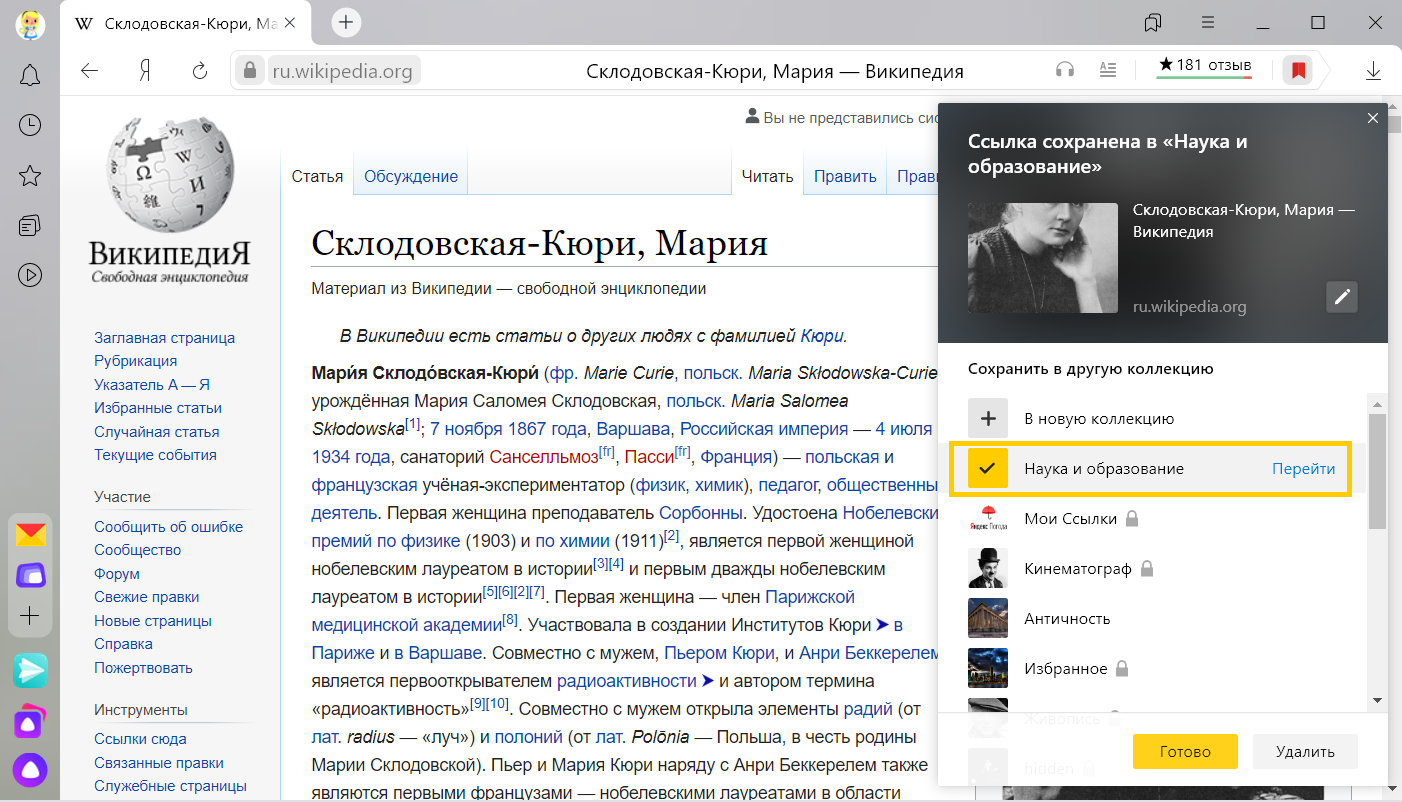
Task: Click scrollbar down arrow in collections list
Action: [x=1377, y=700]
